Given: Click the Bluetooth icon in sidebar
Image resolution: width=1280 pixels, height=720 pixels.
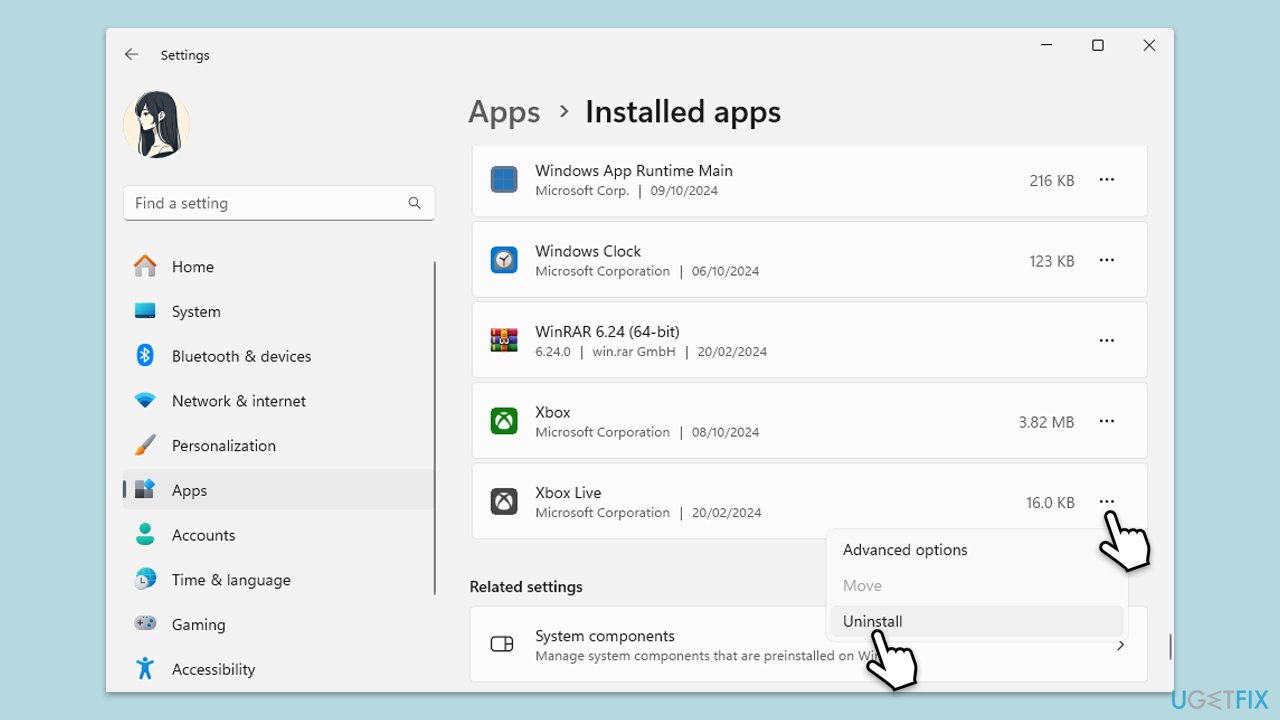Looking at the screenshot, I should click(145, 356).
